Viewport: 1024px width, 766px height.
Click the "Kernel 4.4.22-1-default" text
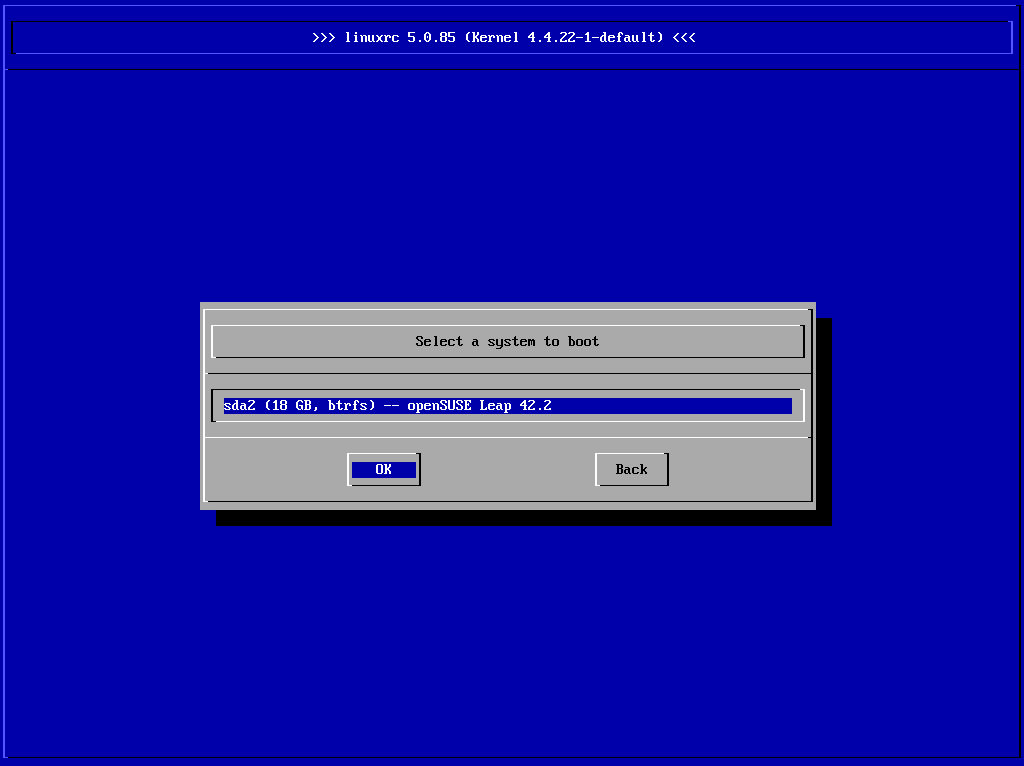click(567, 38)
